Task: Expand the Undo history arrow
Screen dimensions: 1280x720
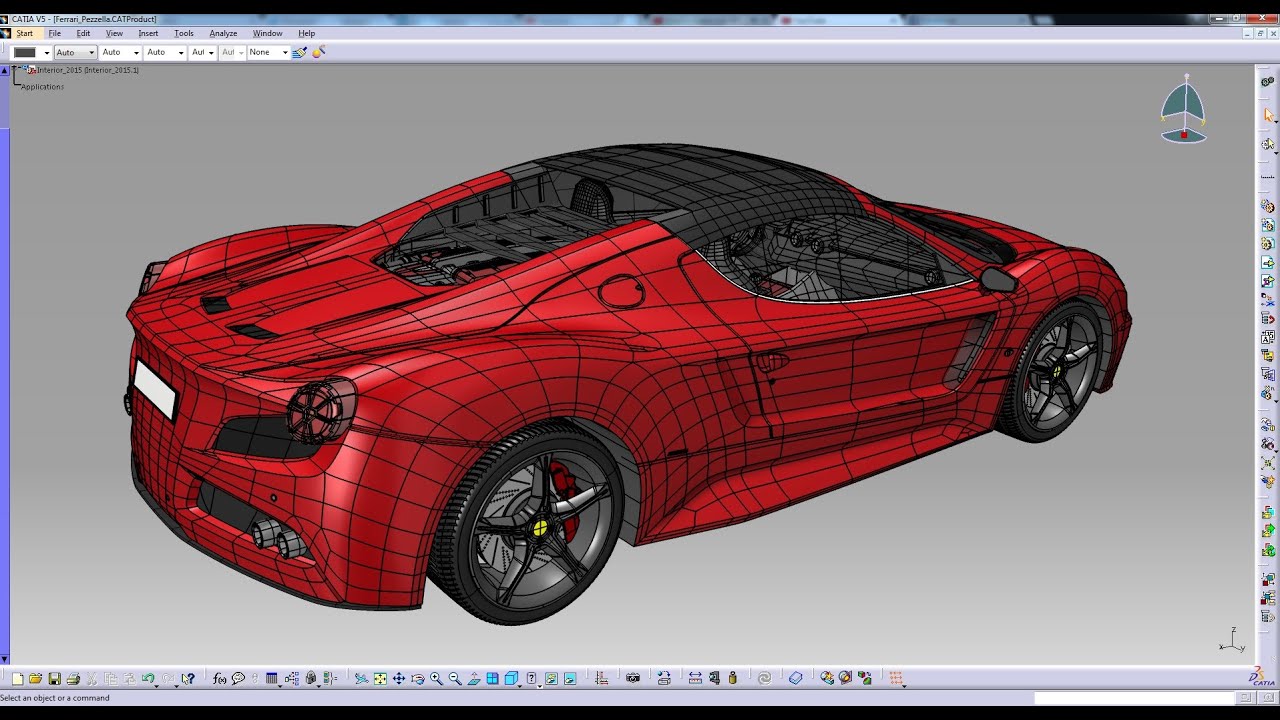Action: coord(158,685)
